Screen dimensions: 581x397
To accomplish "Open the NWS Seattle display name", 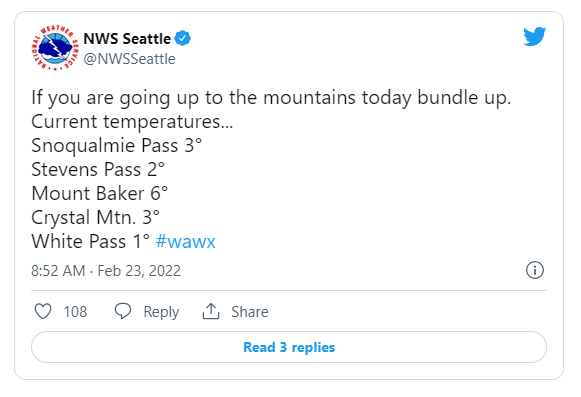I will pos(127,39).
